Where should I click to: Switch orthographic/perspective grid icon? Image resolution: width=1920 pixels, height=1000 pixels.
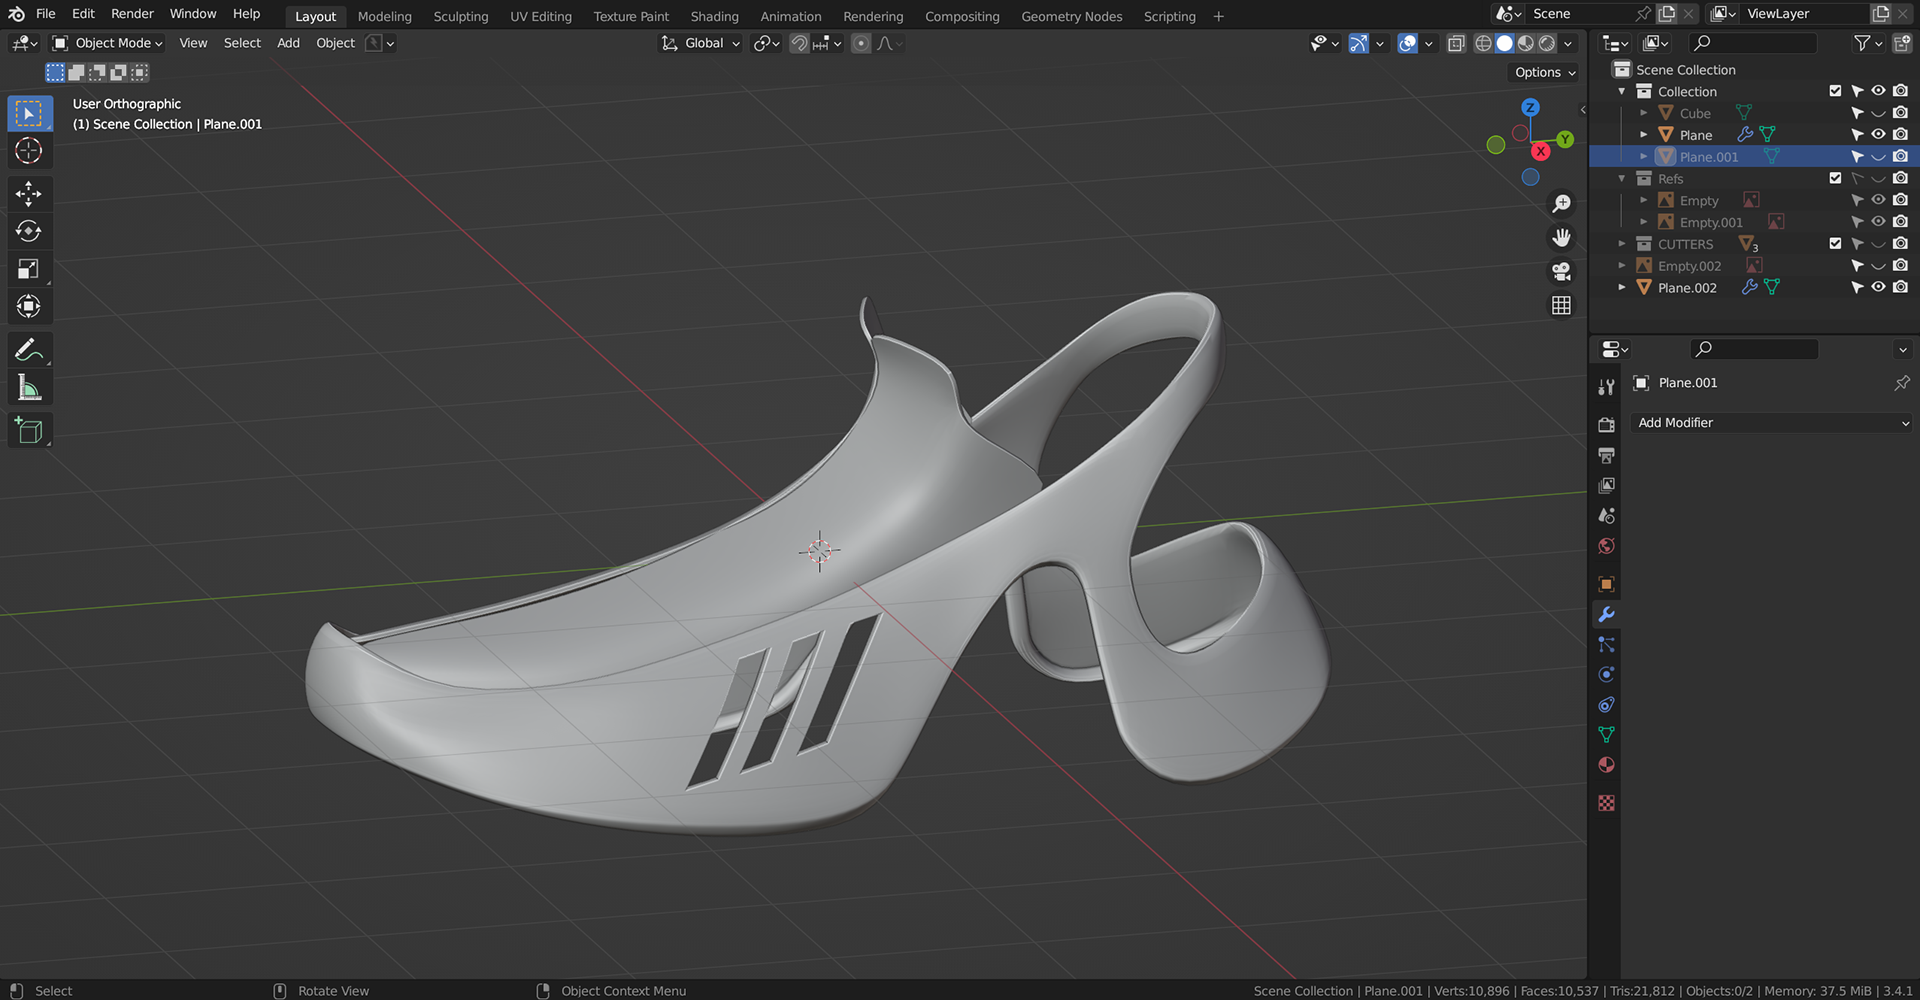pos(1561,305)
